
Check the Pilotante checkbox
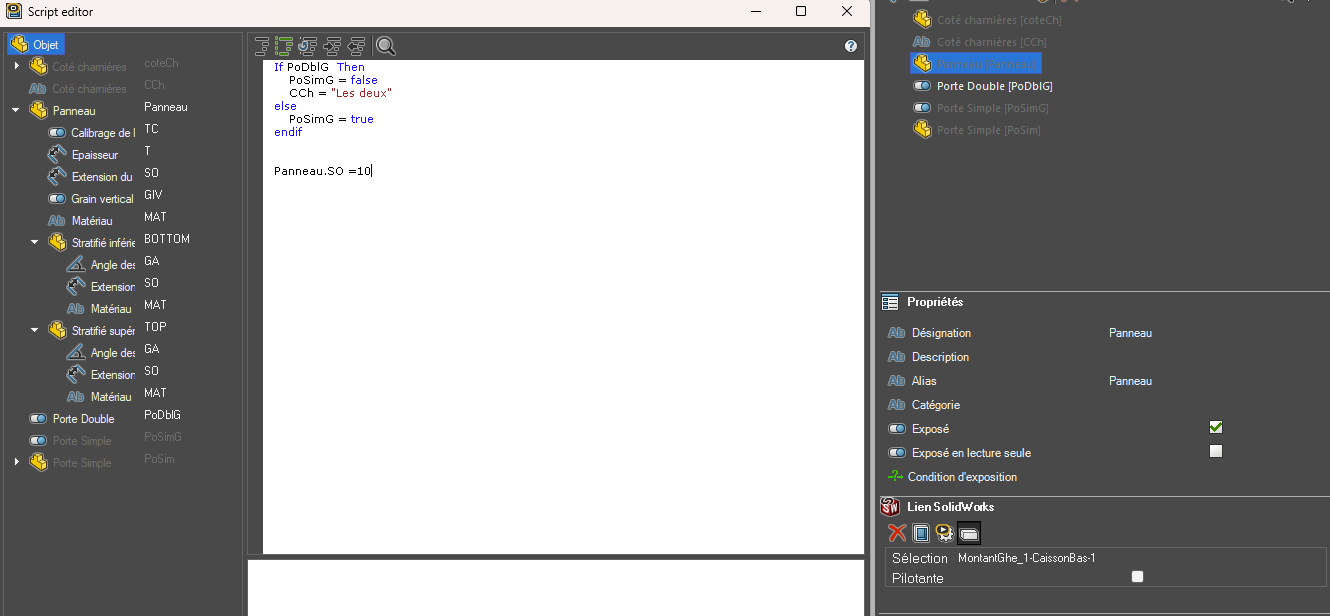coord(1137,577)
